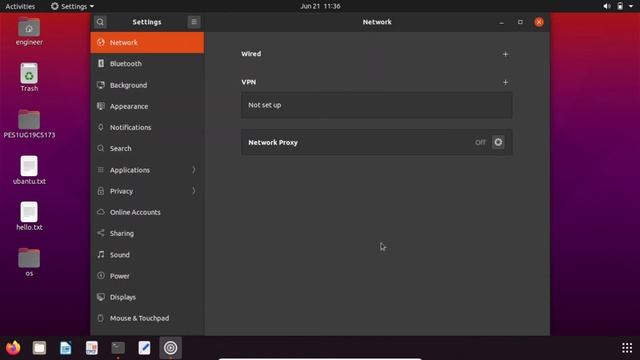Image resolution: width=640 pixels, height=360 pixels.
Task: Open Bluetooth settings
Action: pos(147,64)
